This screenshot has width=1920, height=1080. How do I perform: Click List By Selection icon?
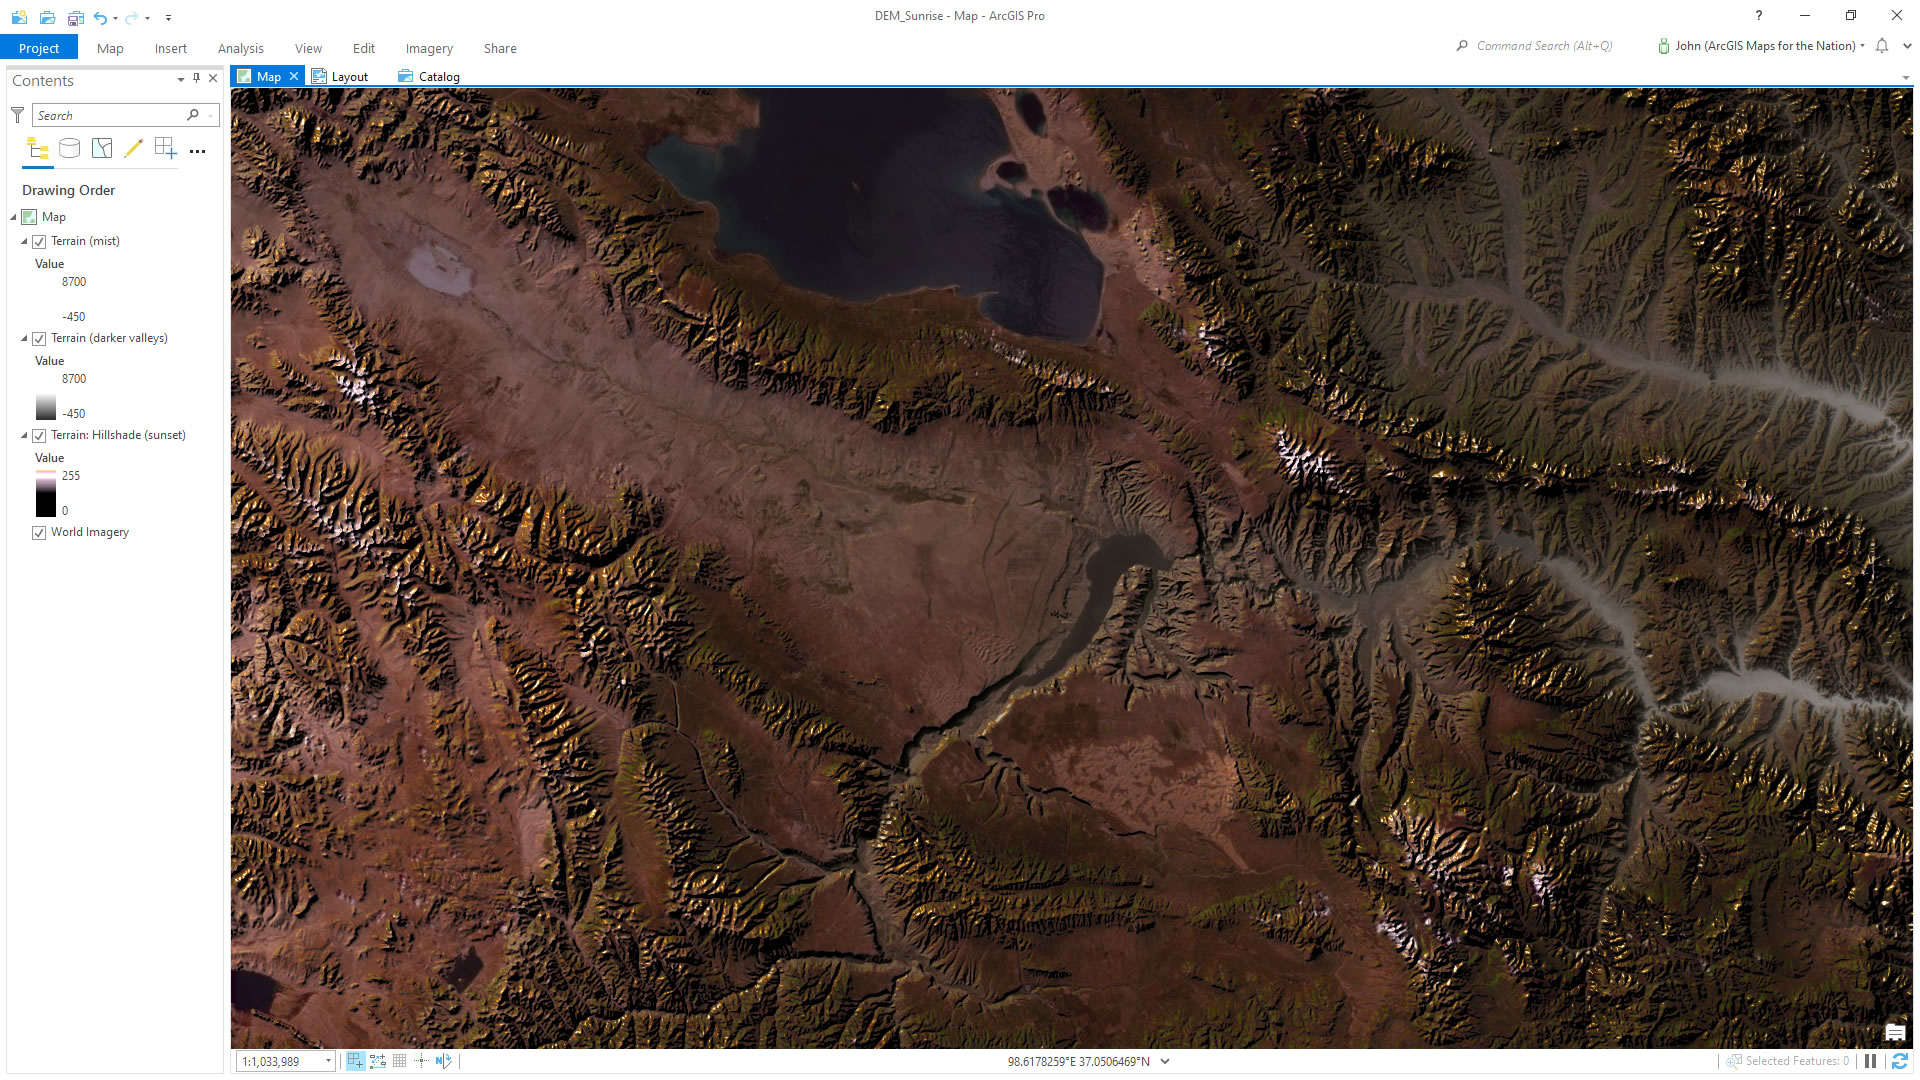102,149
